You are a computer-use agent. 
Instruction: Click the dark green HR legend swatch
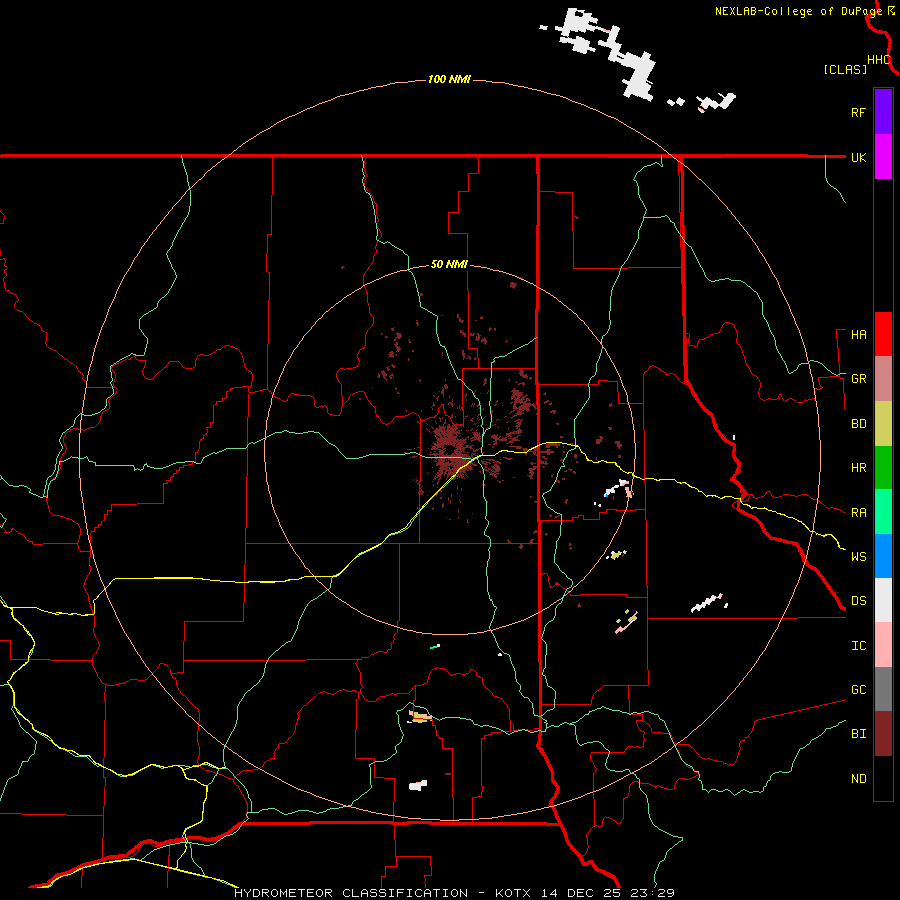[x=883, y=468]
